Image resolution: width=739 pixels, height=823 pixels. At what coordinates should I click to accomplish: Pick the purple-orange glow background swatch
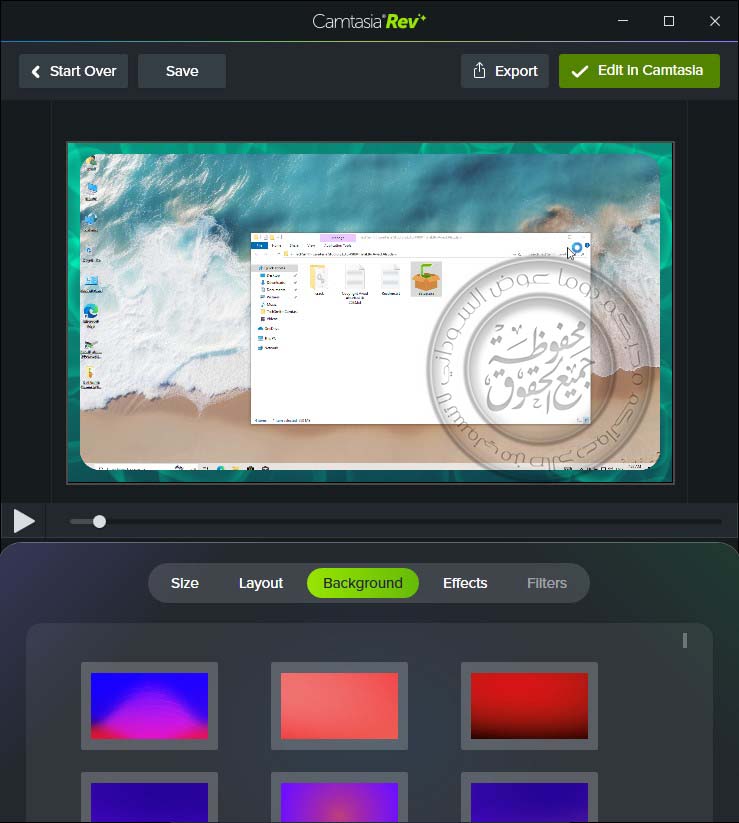pyautogui.click(x=339, y=800)
